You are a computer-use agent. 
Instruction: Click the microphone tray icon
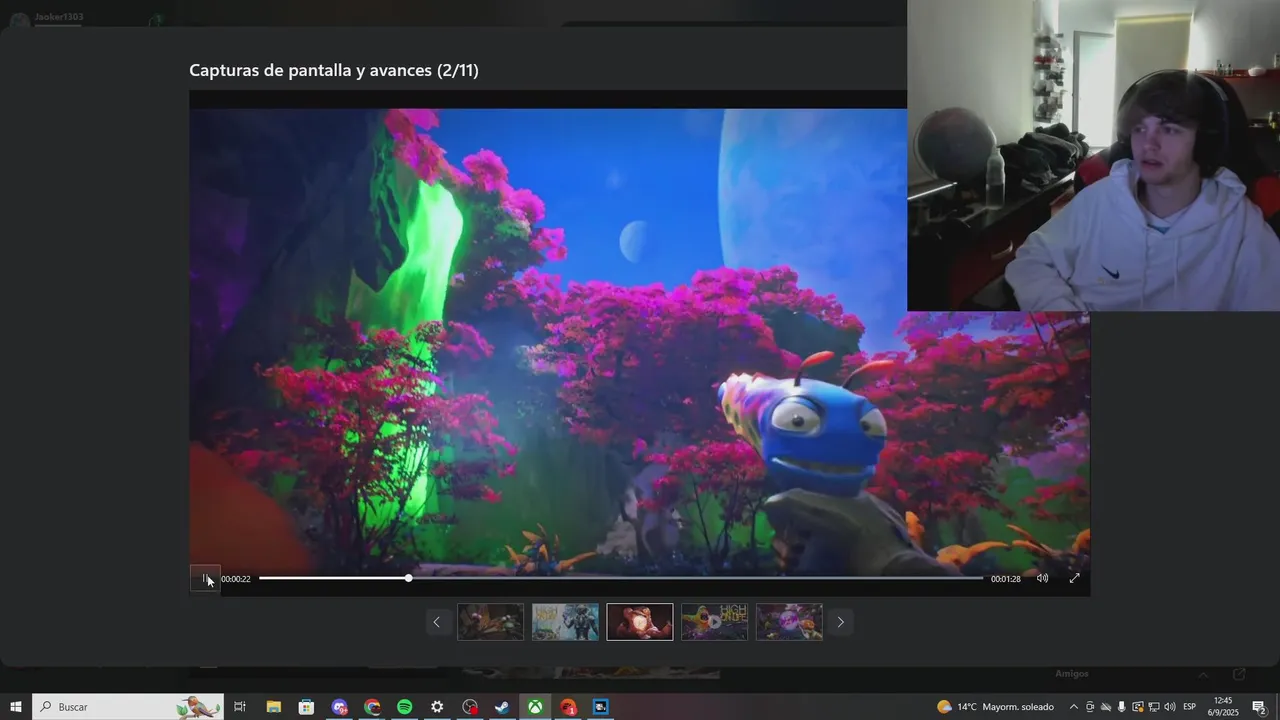tap(1122, 707)
